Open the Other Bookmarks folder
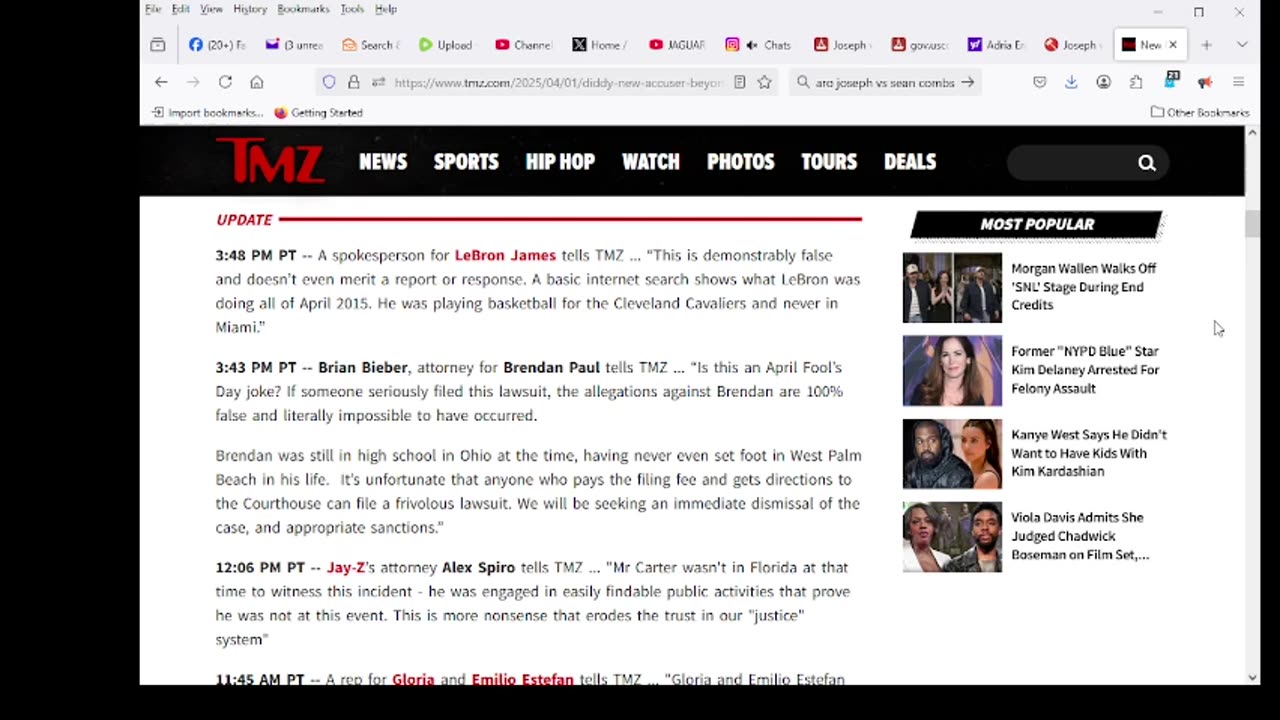The image size is (1280, 720). click(1199, 113)
